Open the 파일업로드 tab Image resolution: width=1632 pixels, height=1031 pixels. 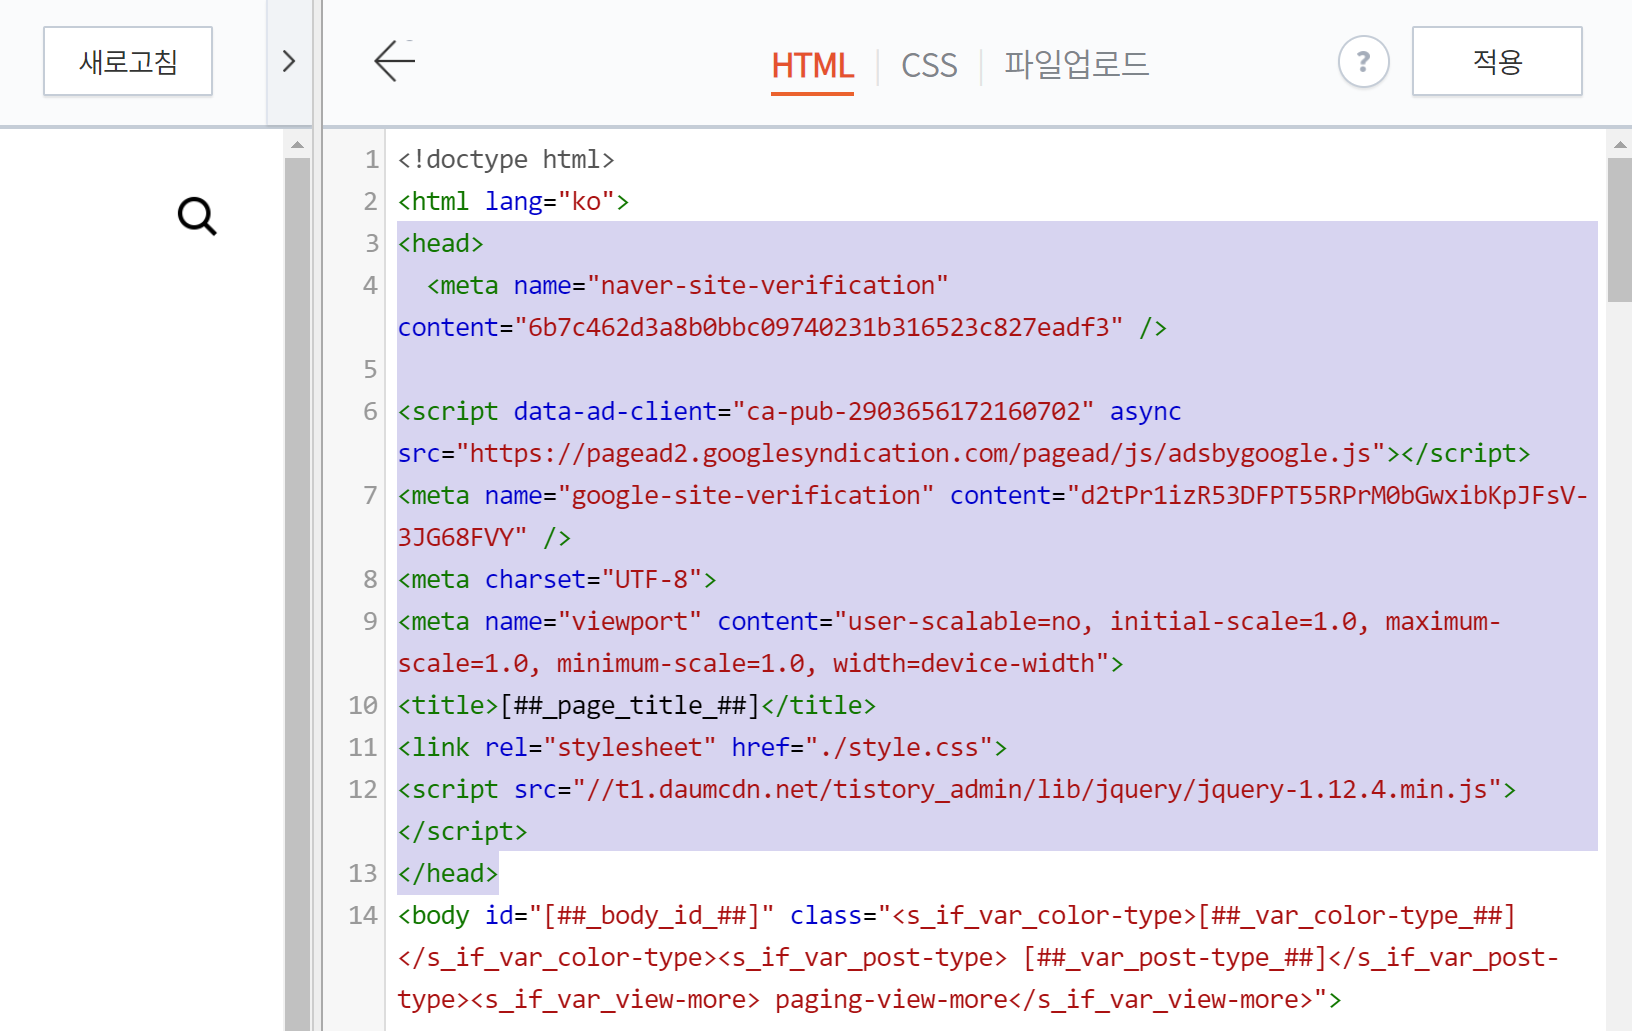[x=1076, y=65]
